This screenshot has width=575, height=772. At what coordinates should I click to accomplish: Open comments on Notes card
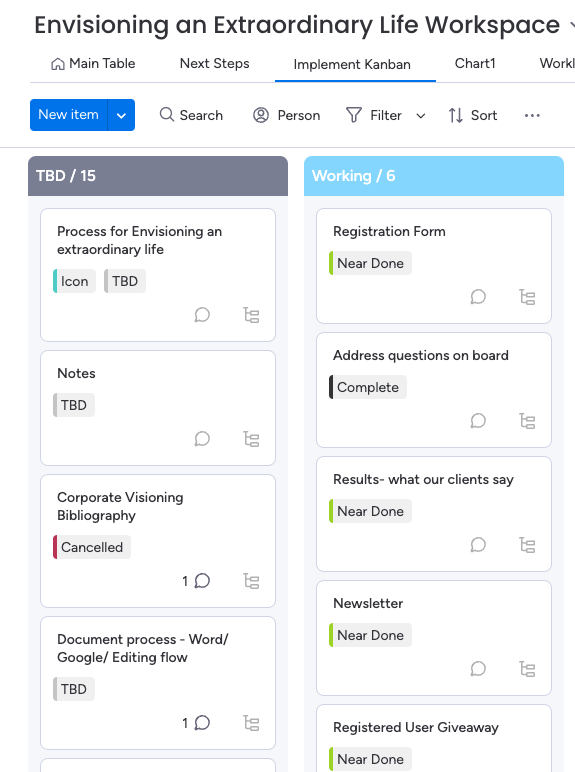[202, 439]
